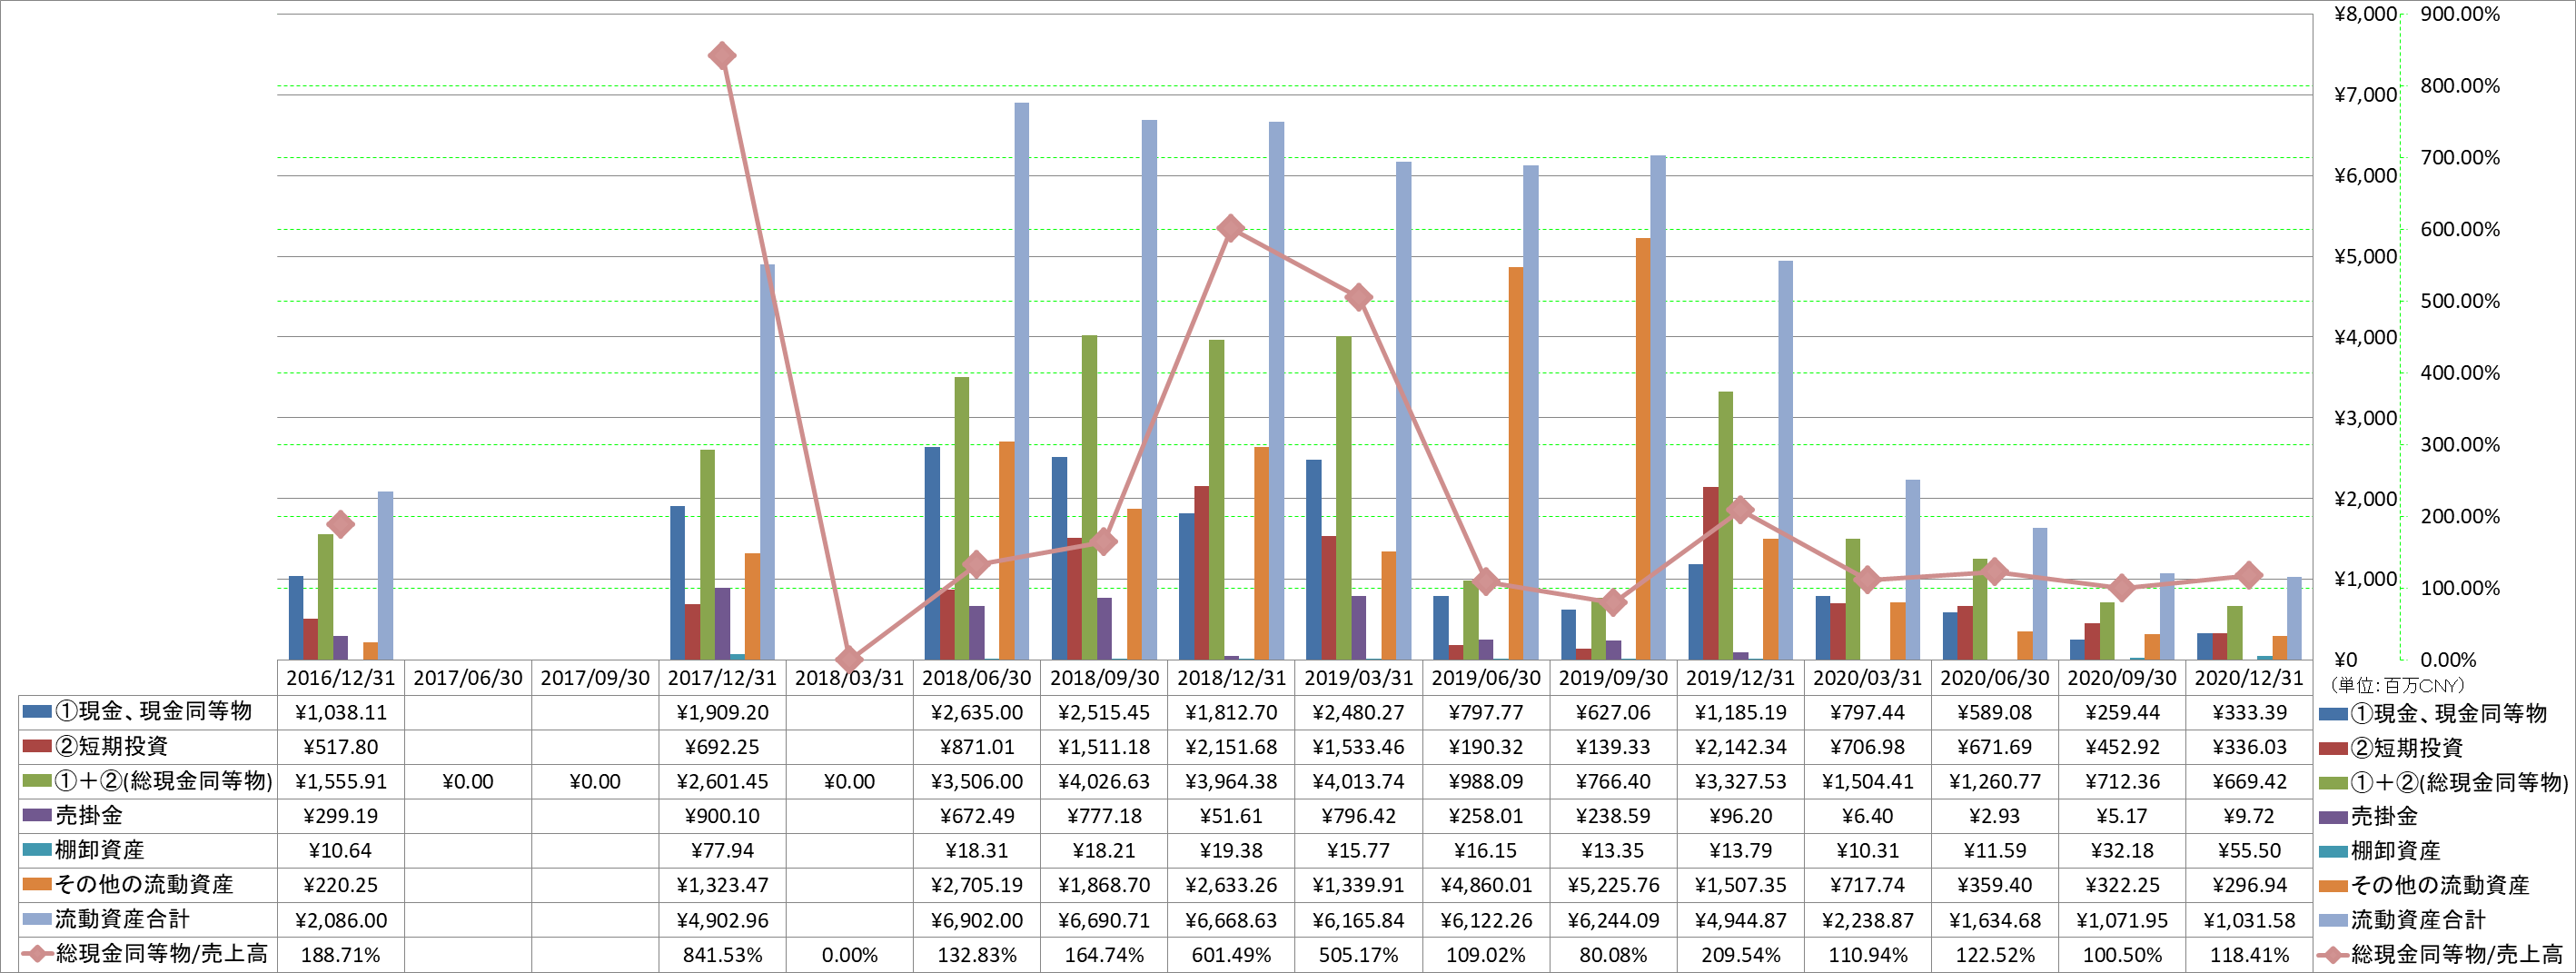
Task: Click the date header 2020/03/31
Action: coord(1867,678)
